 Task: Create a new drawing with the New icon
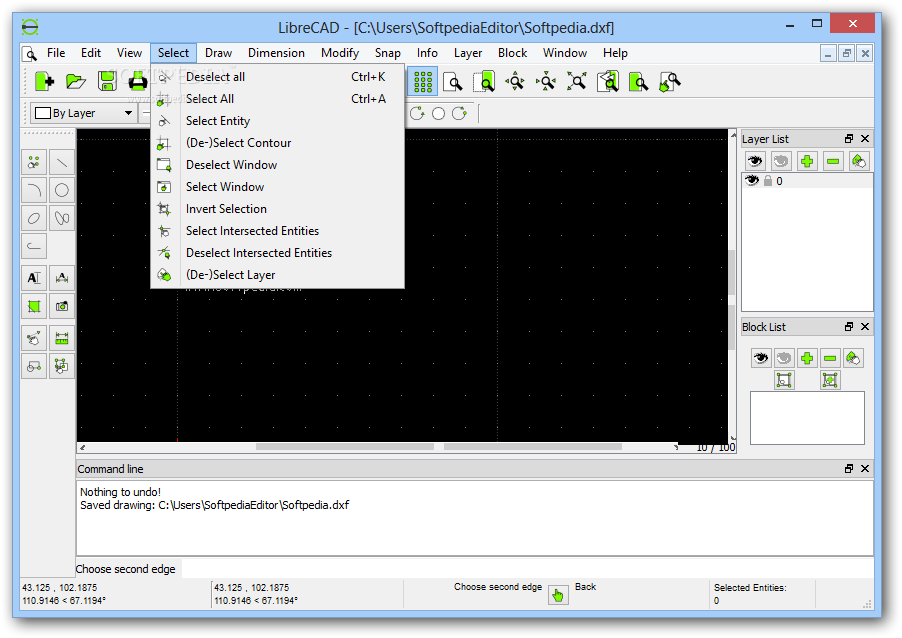44,82
